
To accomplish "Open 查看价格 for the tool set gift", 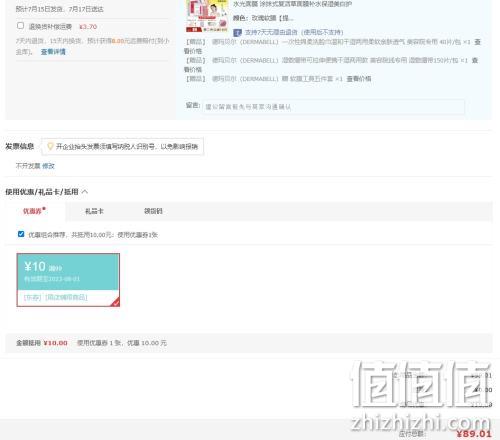I will click(x=359, y=79).
